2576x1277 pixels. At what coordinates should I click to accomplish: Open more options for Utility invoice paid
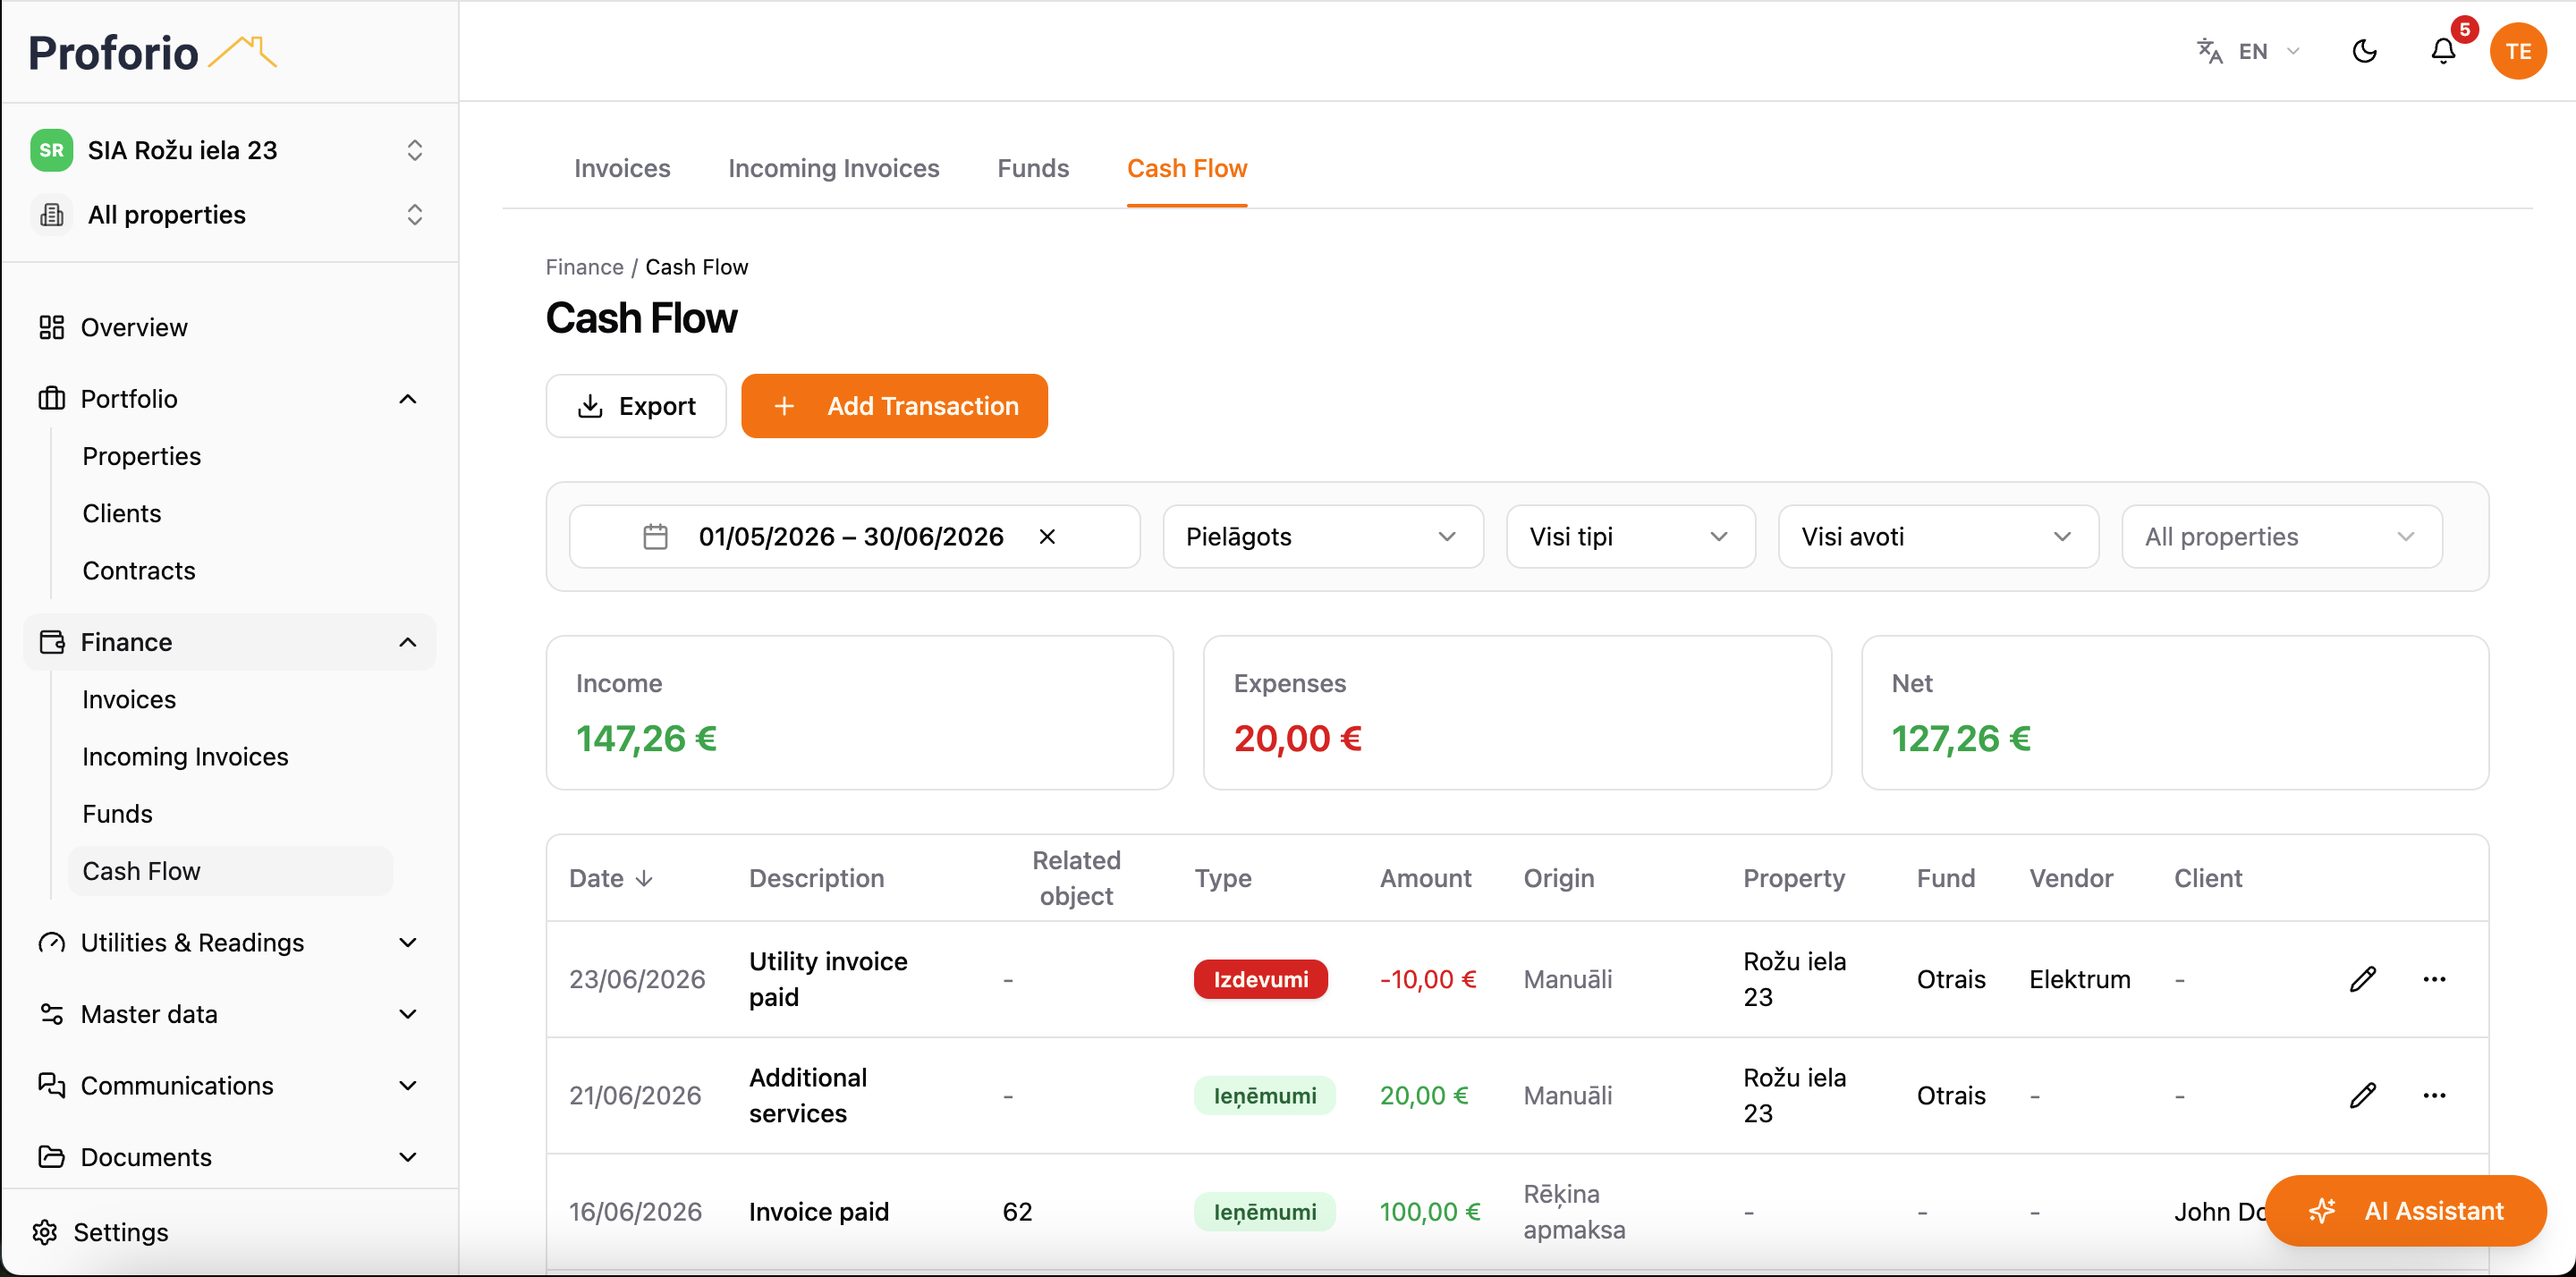[2434, 979]
